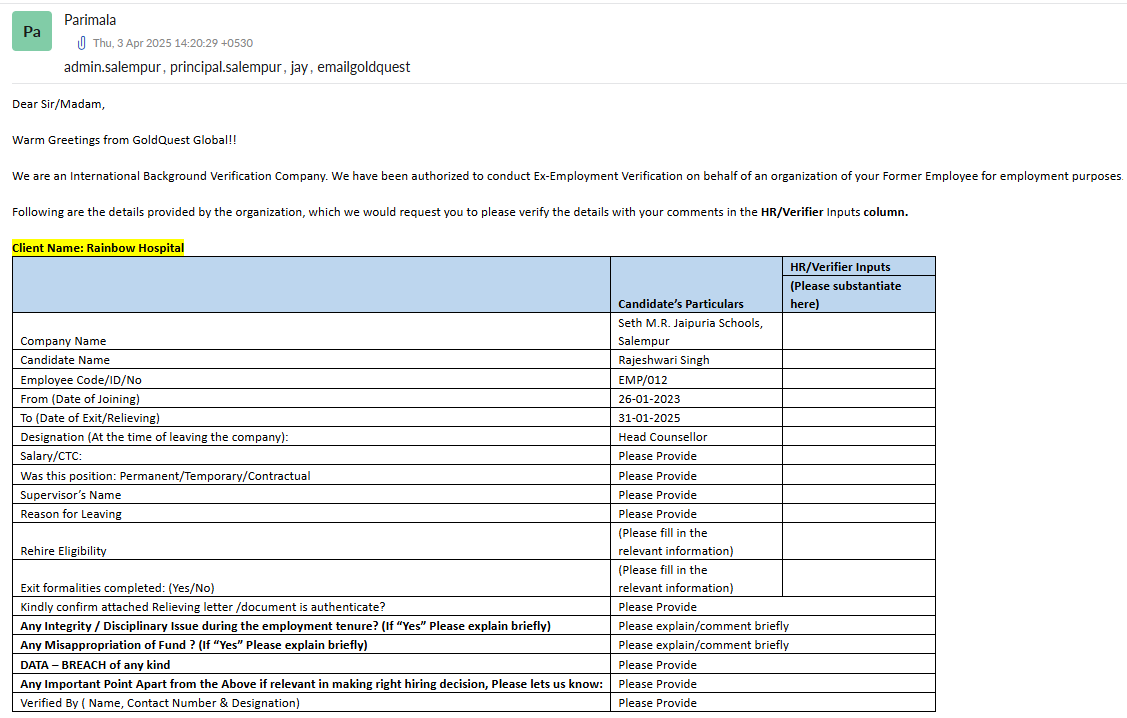This screenshot has width=1127, height=718.
Task: Click "Please Provide" in Supervisor's Name row
Action: (x=657, y=495)
